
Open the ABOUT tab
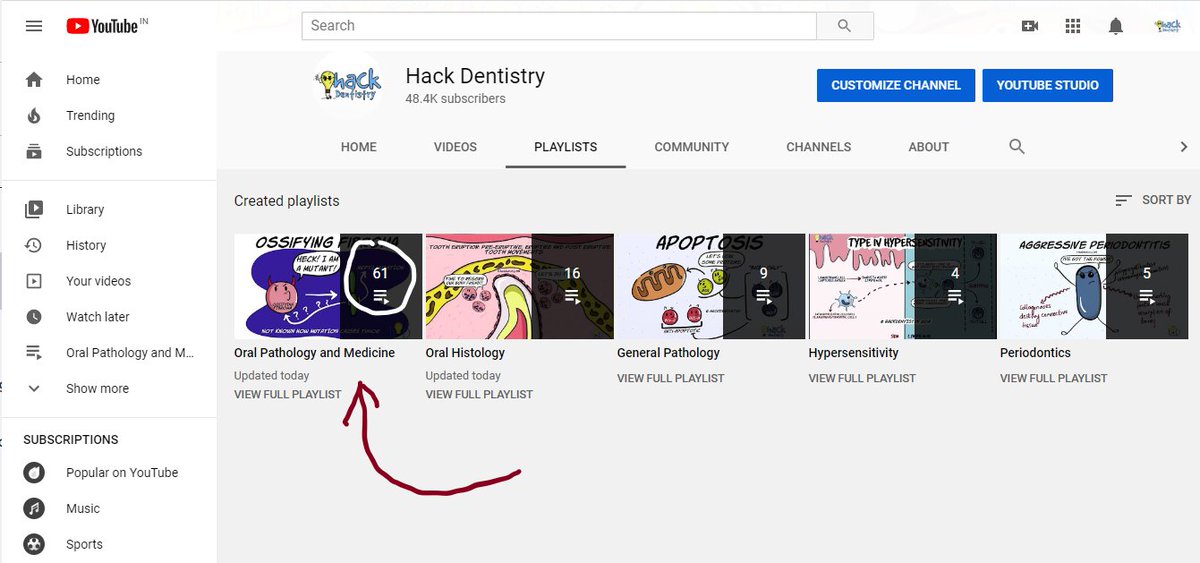tap(929, 147)
